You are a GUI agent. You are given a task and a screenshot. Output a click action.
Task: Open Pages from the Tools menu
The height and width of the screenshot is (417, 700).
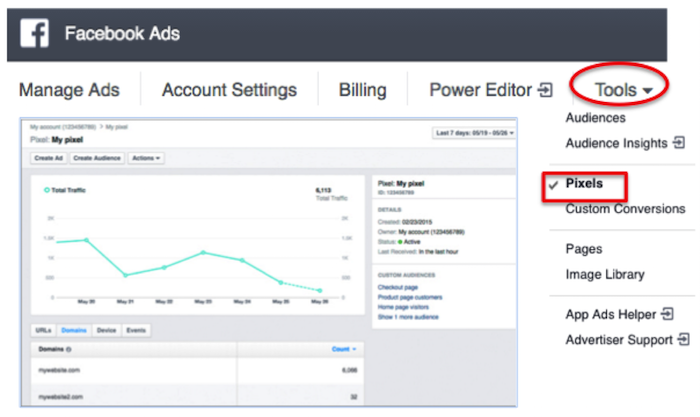point(584,249)
